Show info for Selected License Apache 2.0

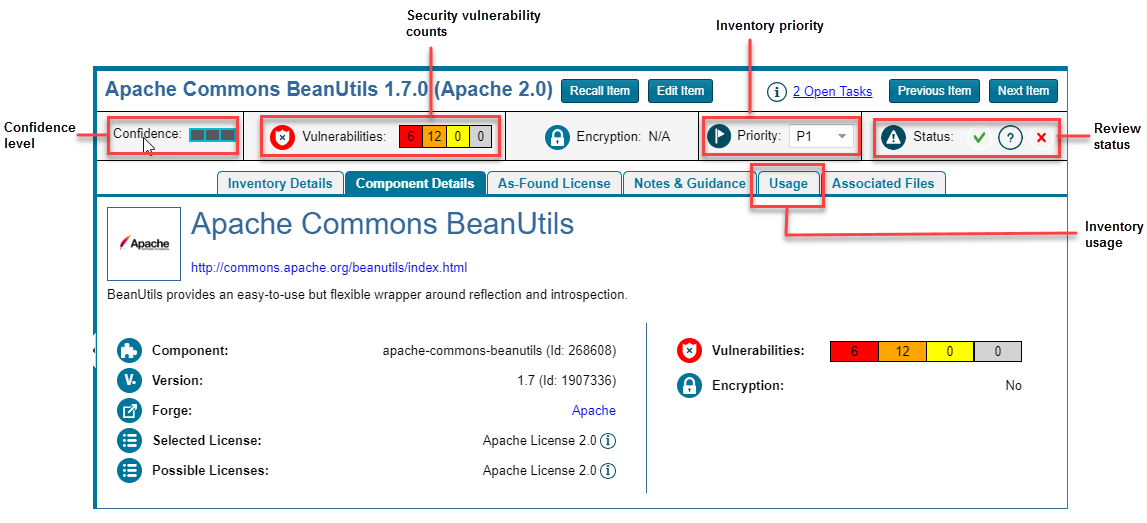point(609,441)
